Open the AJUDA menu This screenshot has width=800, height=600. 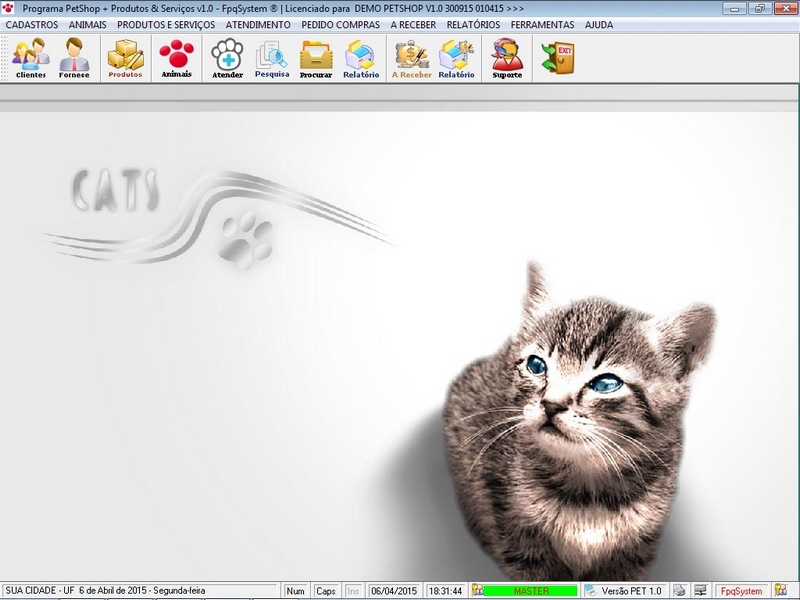pos(599,24)
